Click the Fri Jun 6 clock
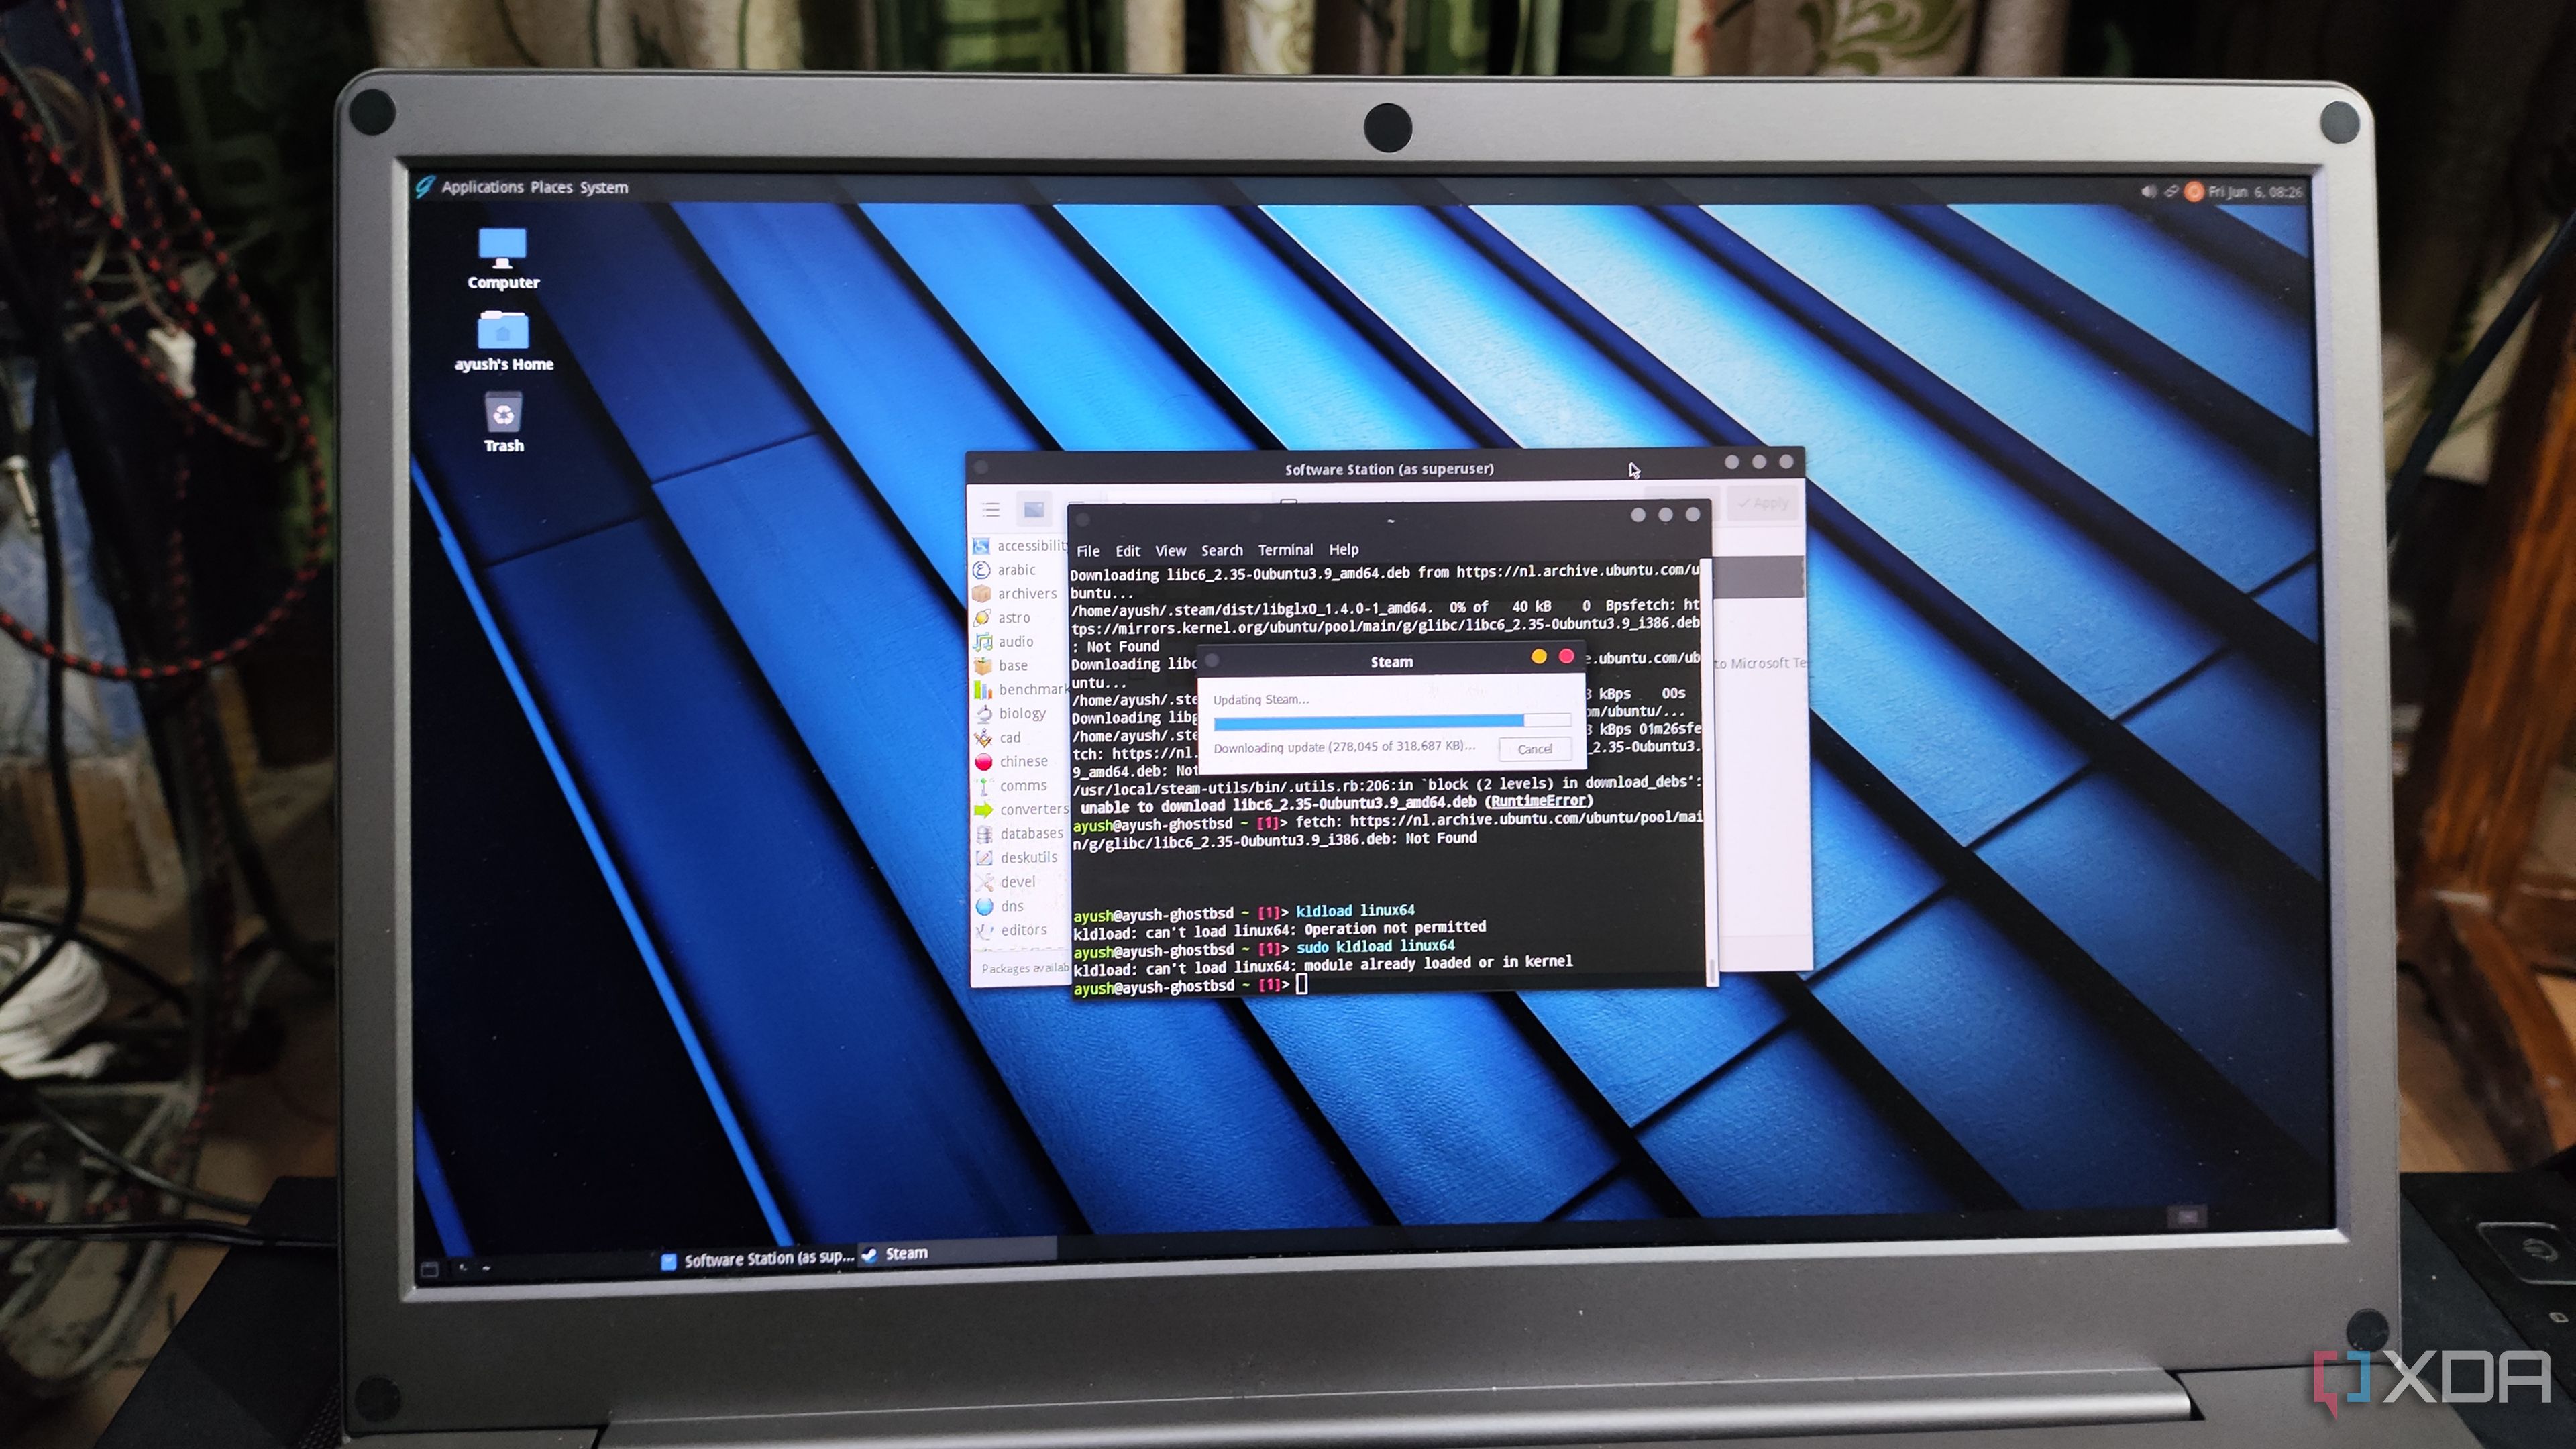The height and width of the screenshot is (1449, 2576). pyautogui.click(x=2255, y=191)
